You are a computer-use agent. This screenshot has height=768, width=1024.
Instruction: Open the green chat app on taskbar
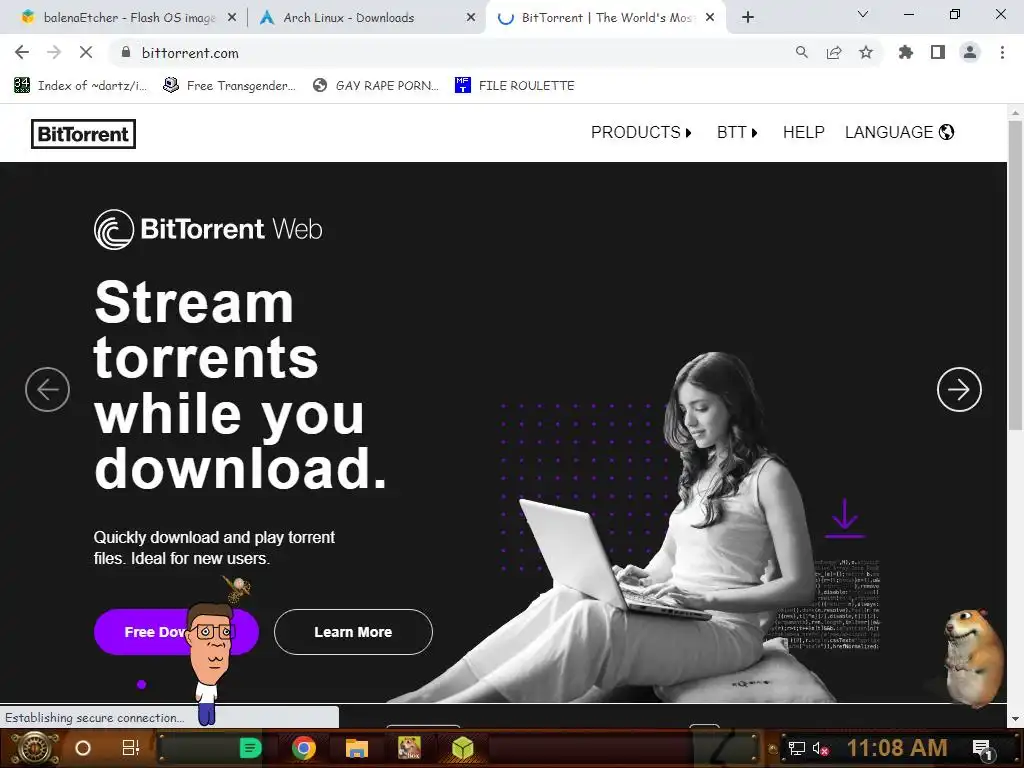[x=250, y=748]
